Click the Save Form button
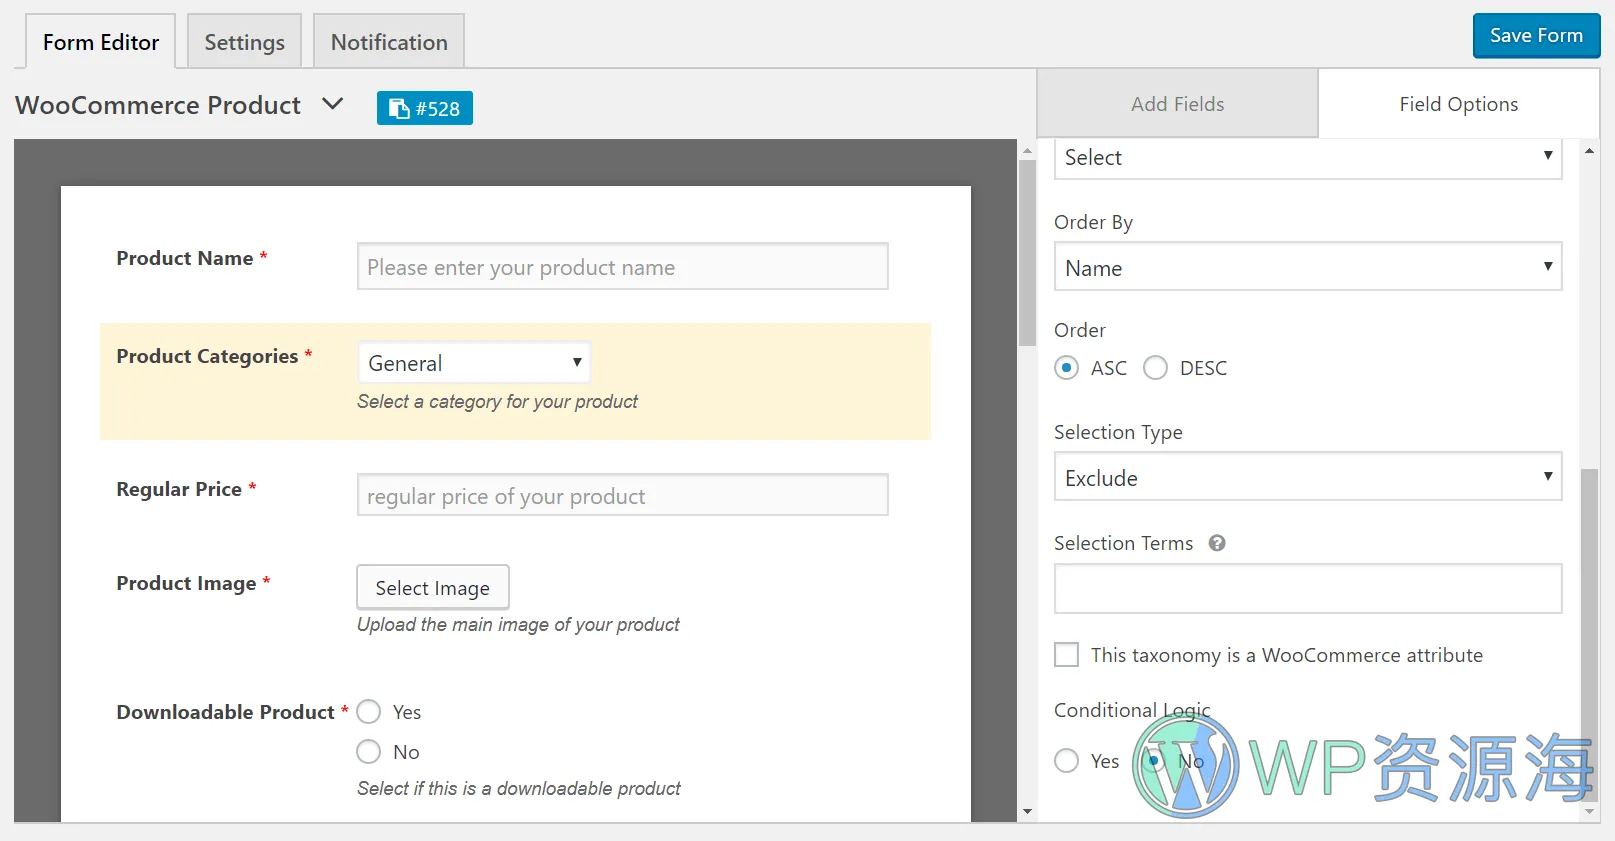Image resolution: width=1615 pixels, height=841 pixels. click(x=1536, y=36)
